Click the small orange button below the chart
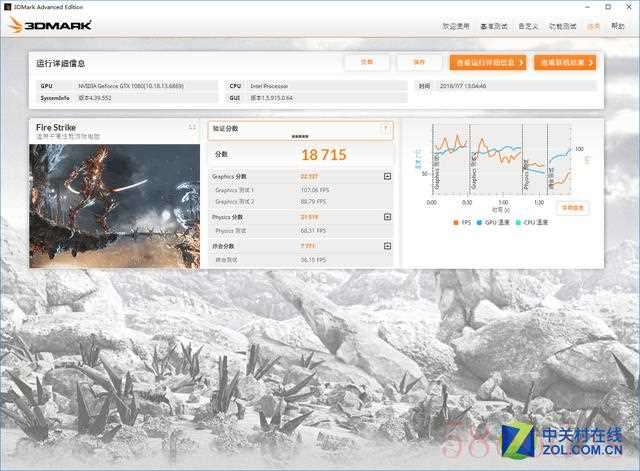The height and width of the screenshot is (471, 640). [573, 208]
